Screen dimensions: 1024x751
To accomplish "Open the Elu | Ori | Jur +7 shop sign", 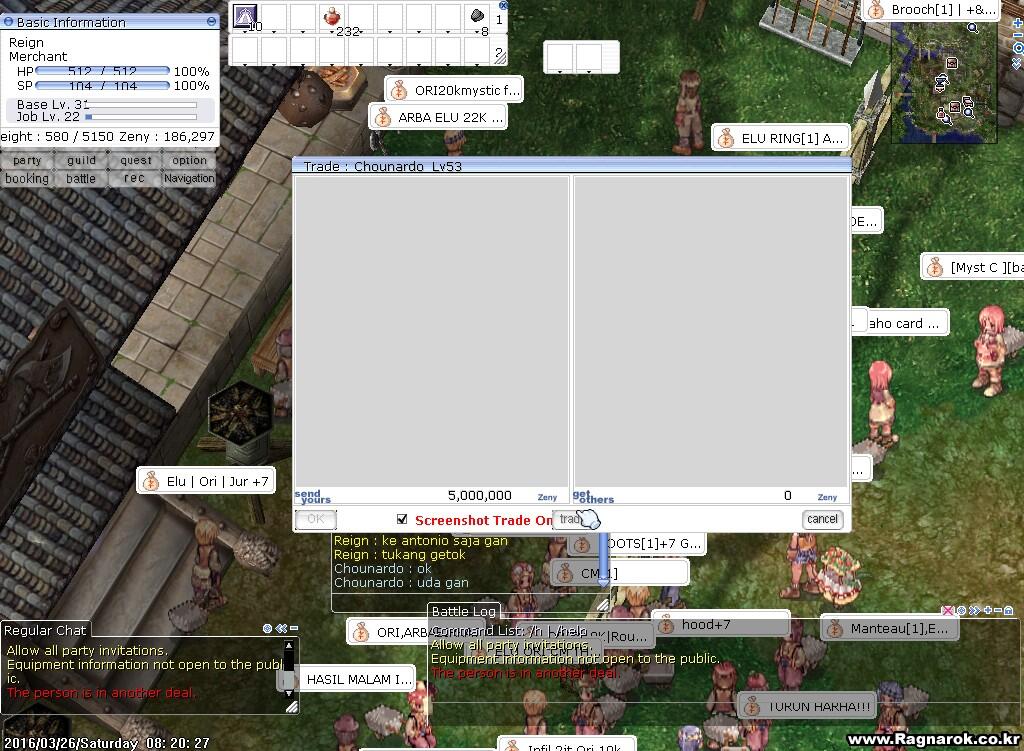I will pos(206,481).
